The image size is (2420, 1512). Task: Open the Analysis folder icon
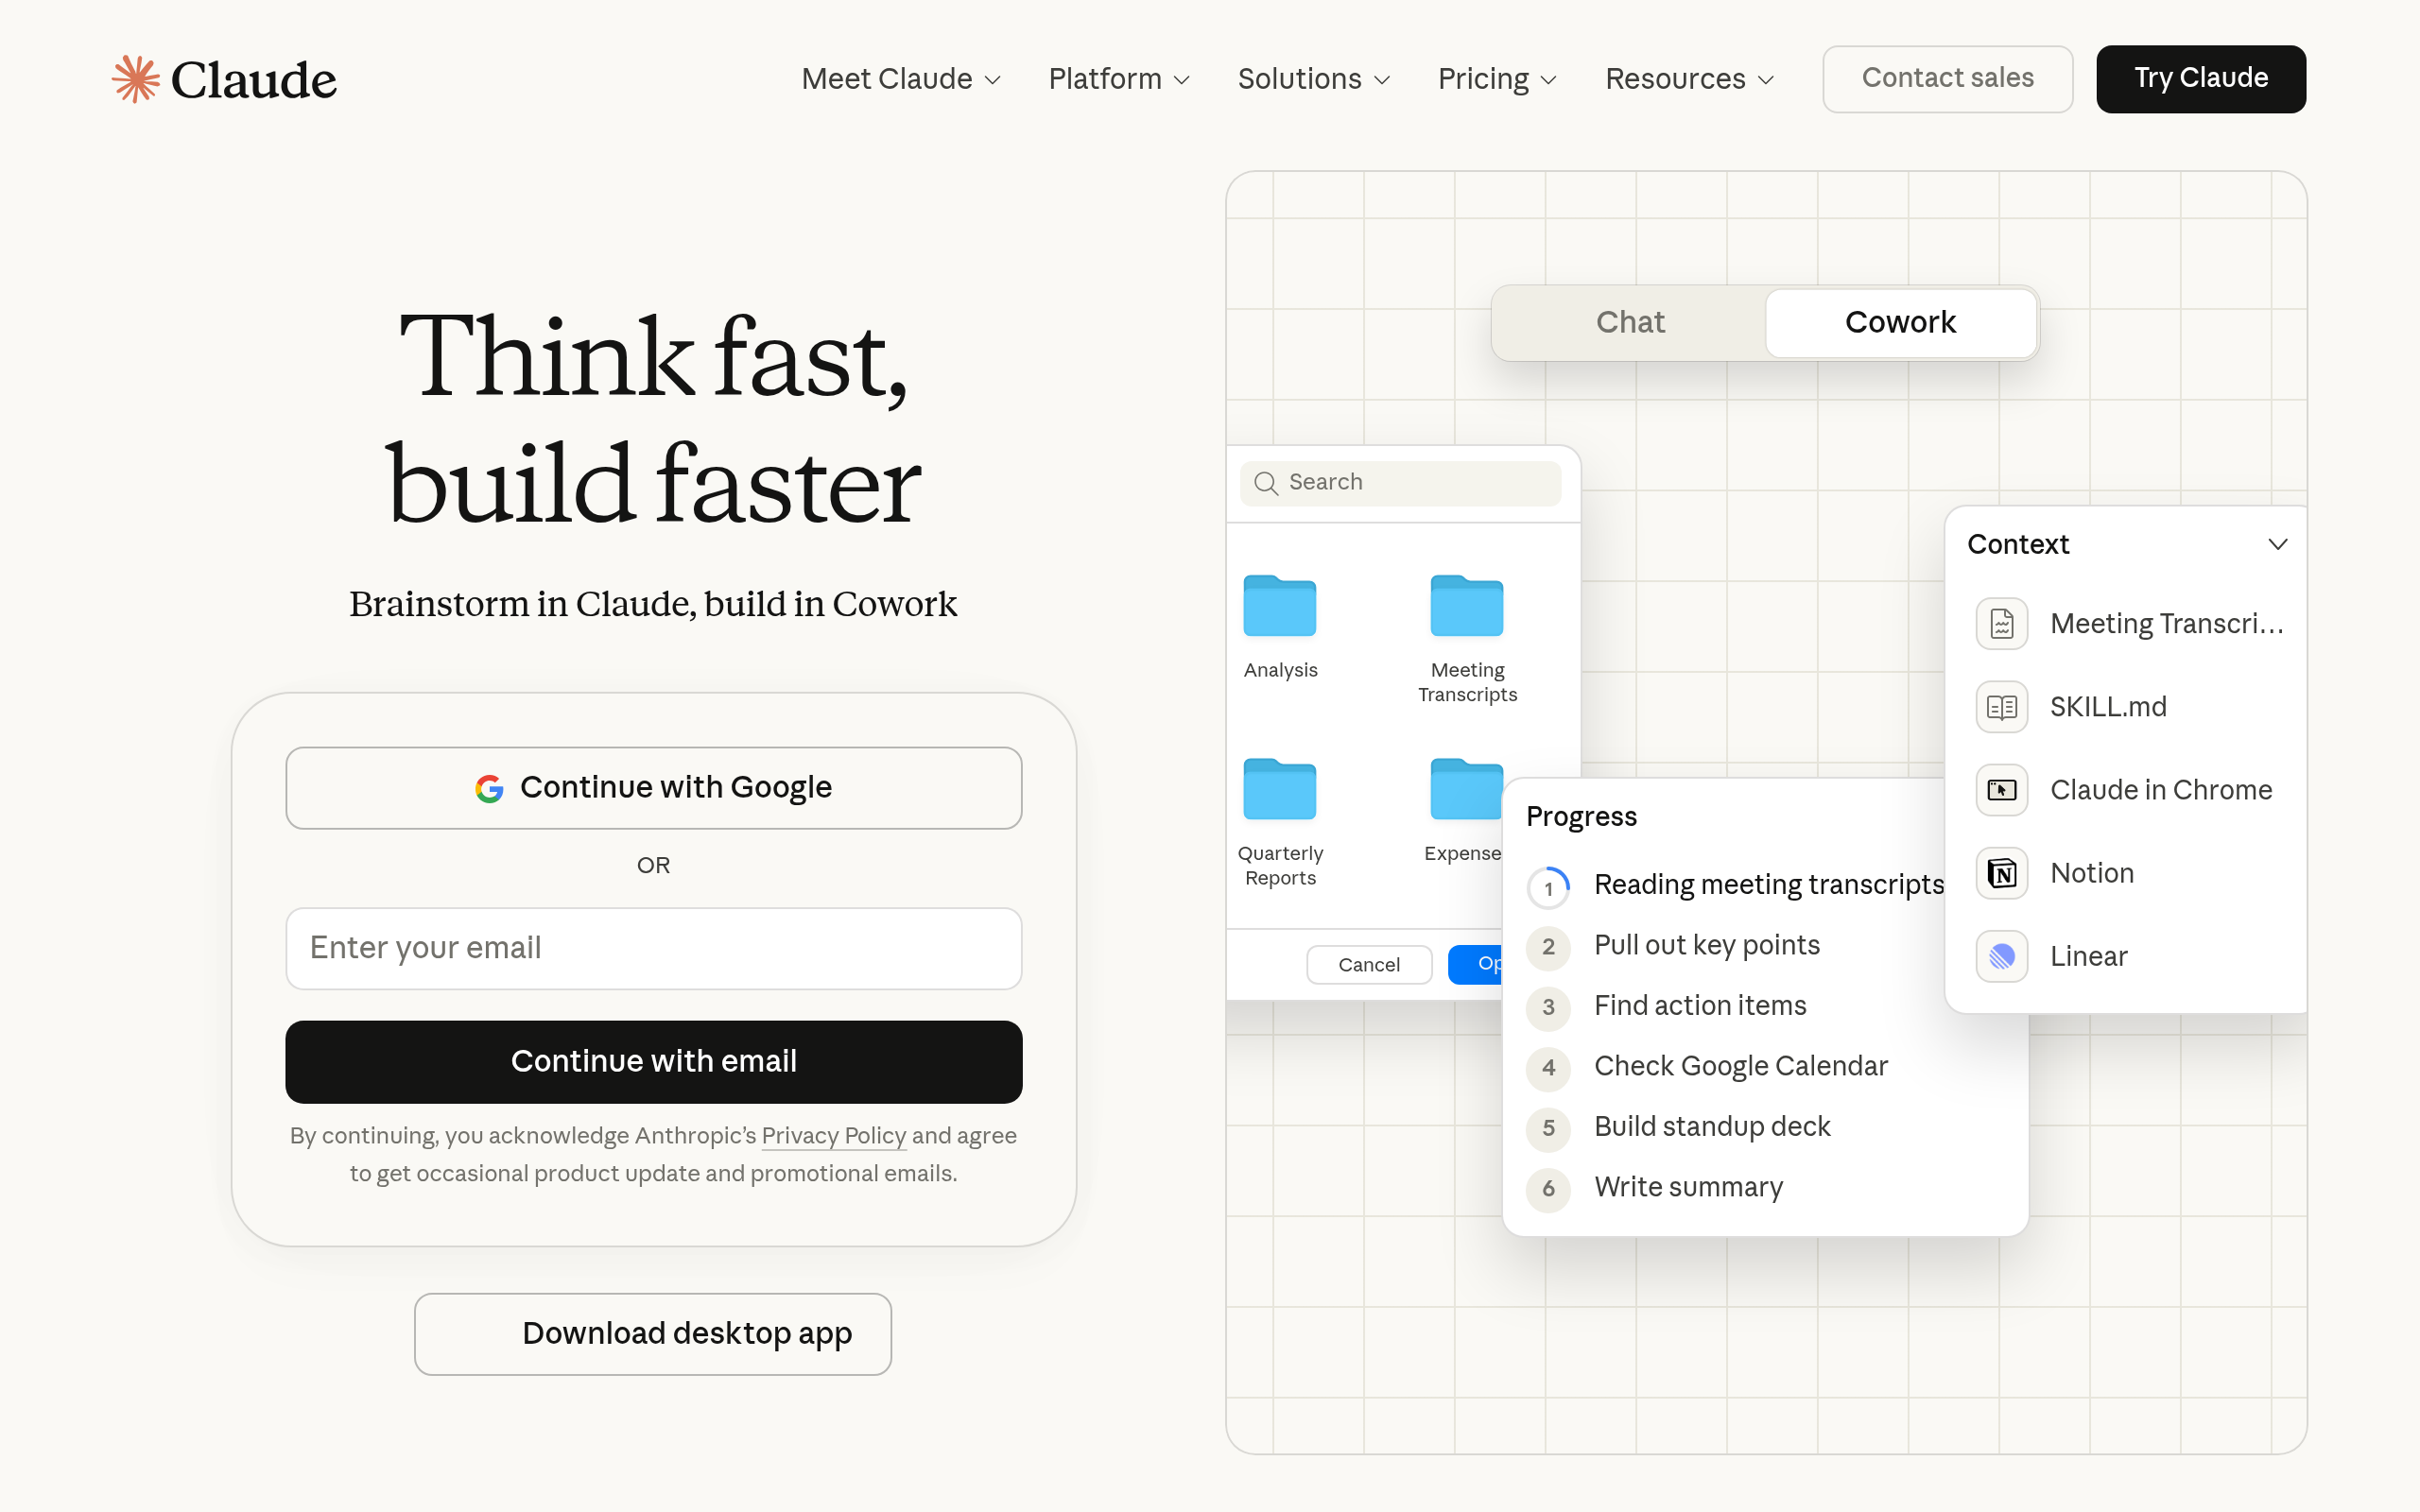pos(1279,607)
